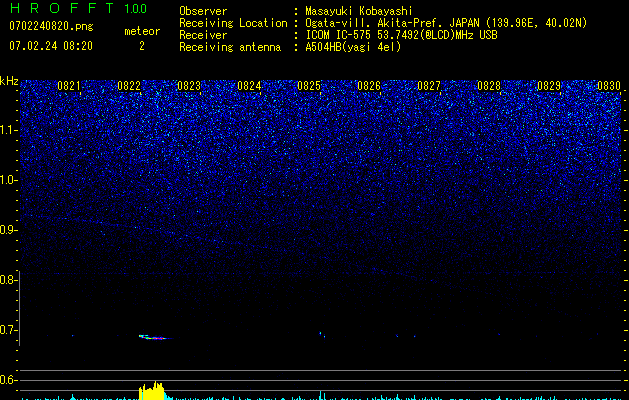Viewport: 629px width, 400px height.
Task: Click the 'Observer' field label
Action: [x=203, y=11]
